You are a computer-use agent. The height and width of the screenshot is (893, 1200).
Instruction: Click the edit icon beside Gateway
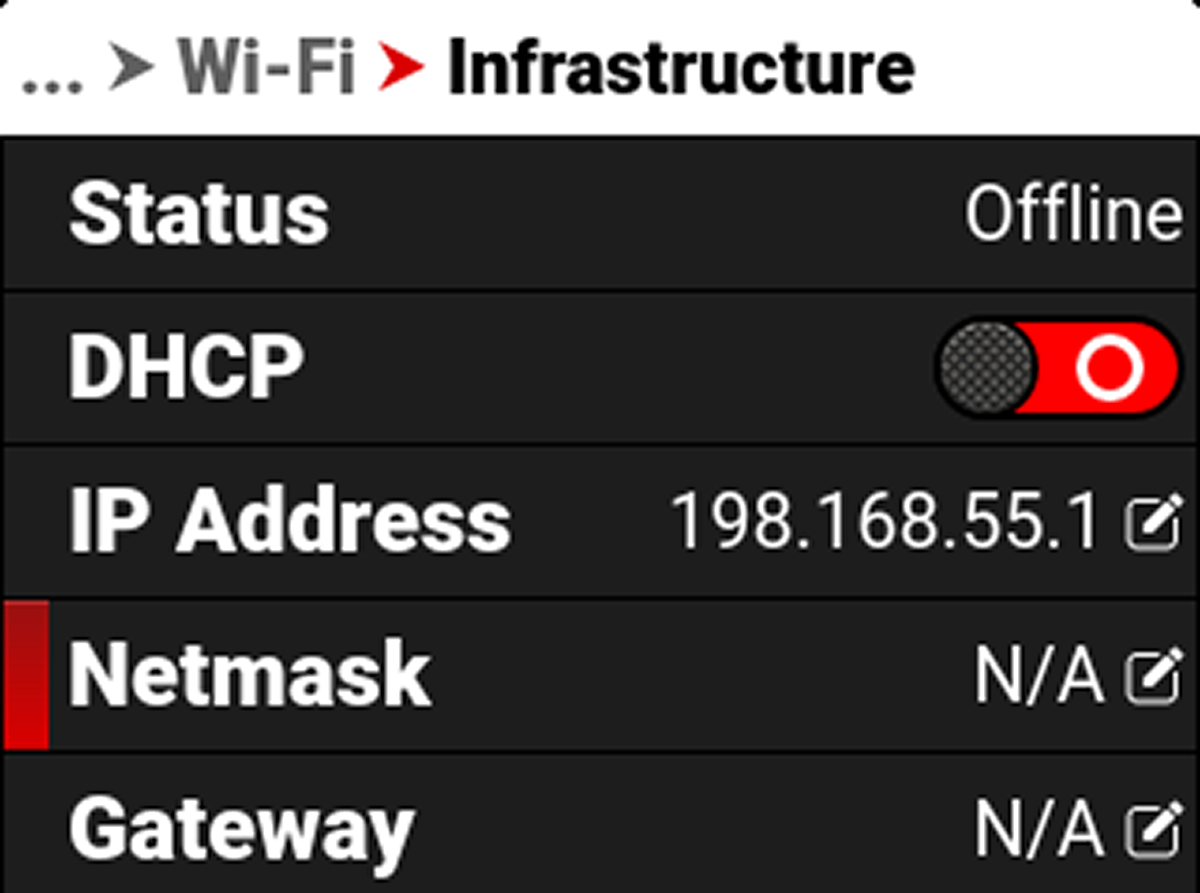tap(1153, 830)
